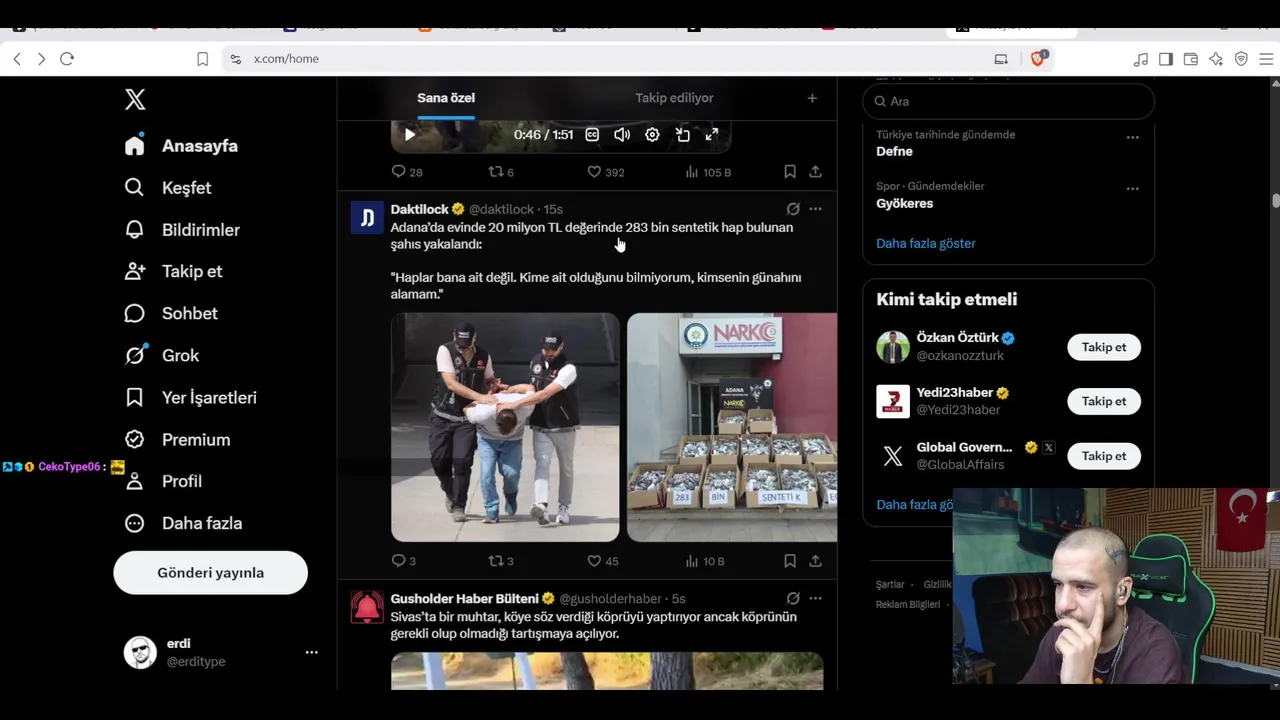Click the plus icon beside timeline tabs
Screen dimensions: 1280x720
pyautogui.click(x=812, y=98)
